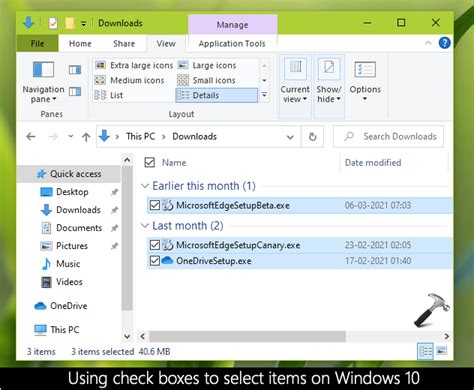Select Quick access in navigation pane

(x=69, y=174)
